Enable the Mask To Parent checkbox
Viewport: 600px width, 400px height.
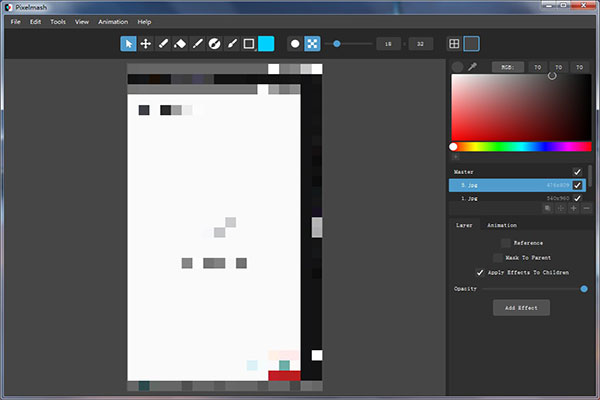497,258
